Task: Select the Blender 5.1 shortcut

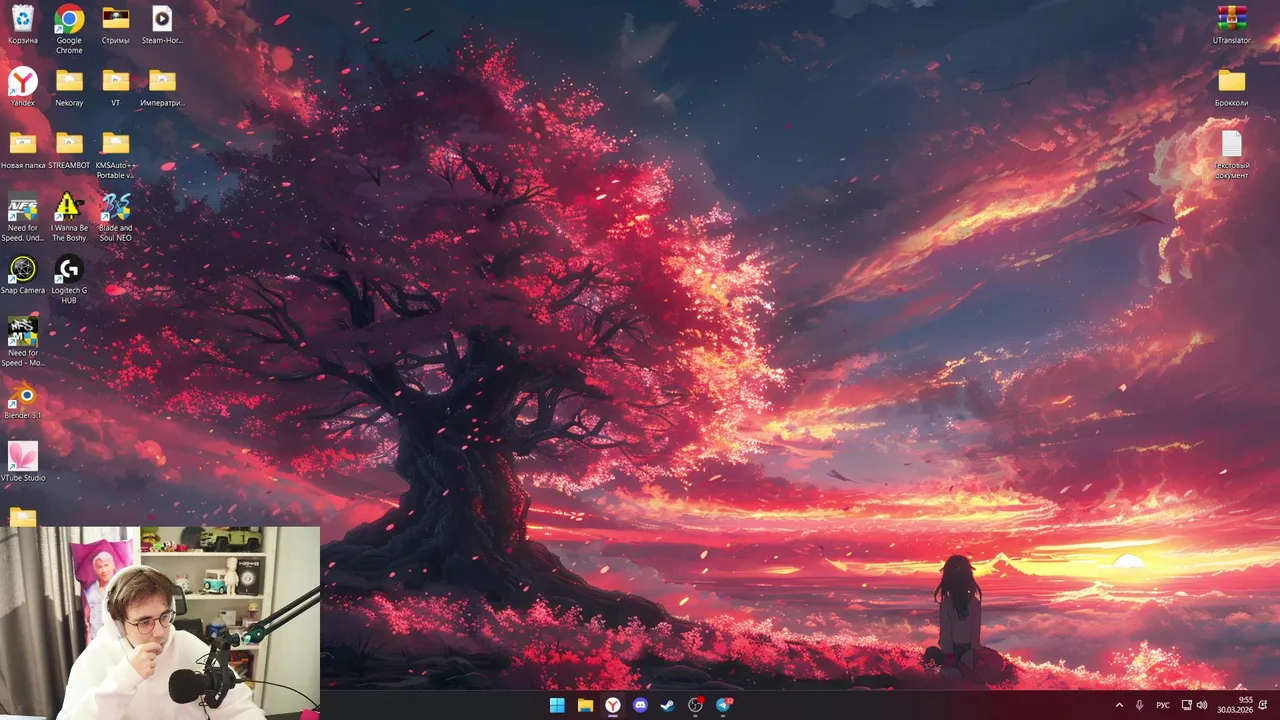Action: click(x=22, y=400)
